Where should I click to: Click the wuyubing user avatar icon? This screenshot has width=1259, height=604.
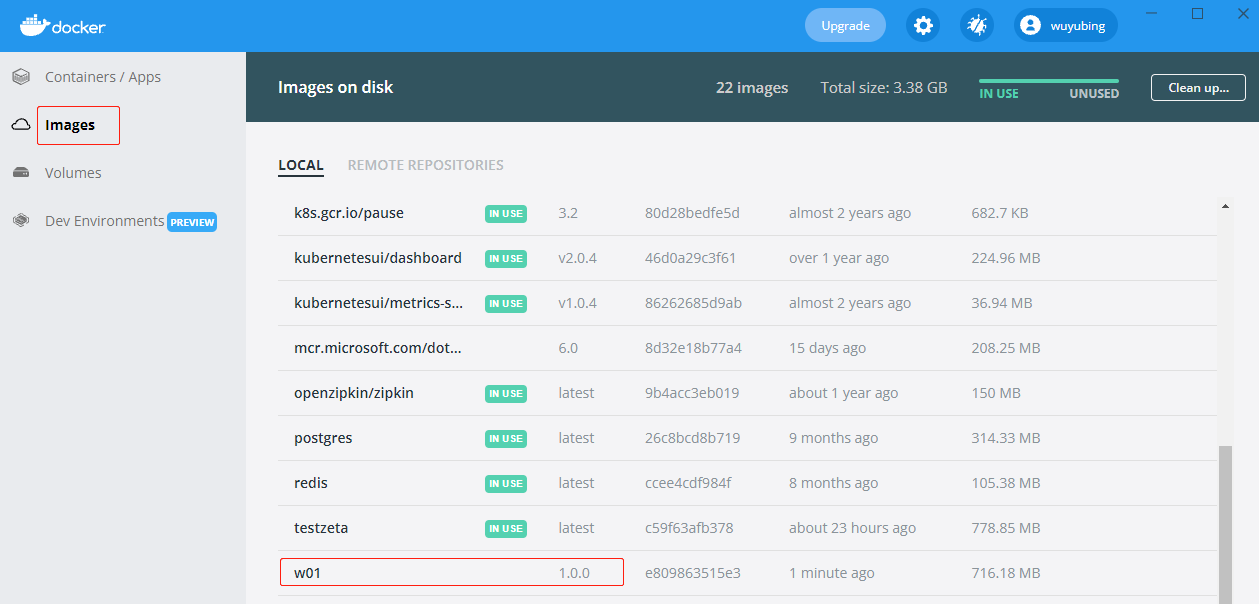click(1031, 26)
